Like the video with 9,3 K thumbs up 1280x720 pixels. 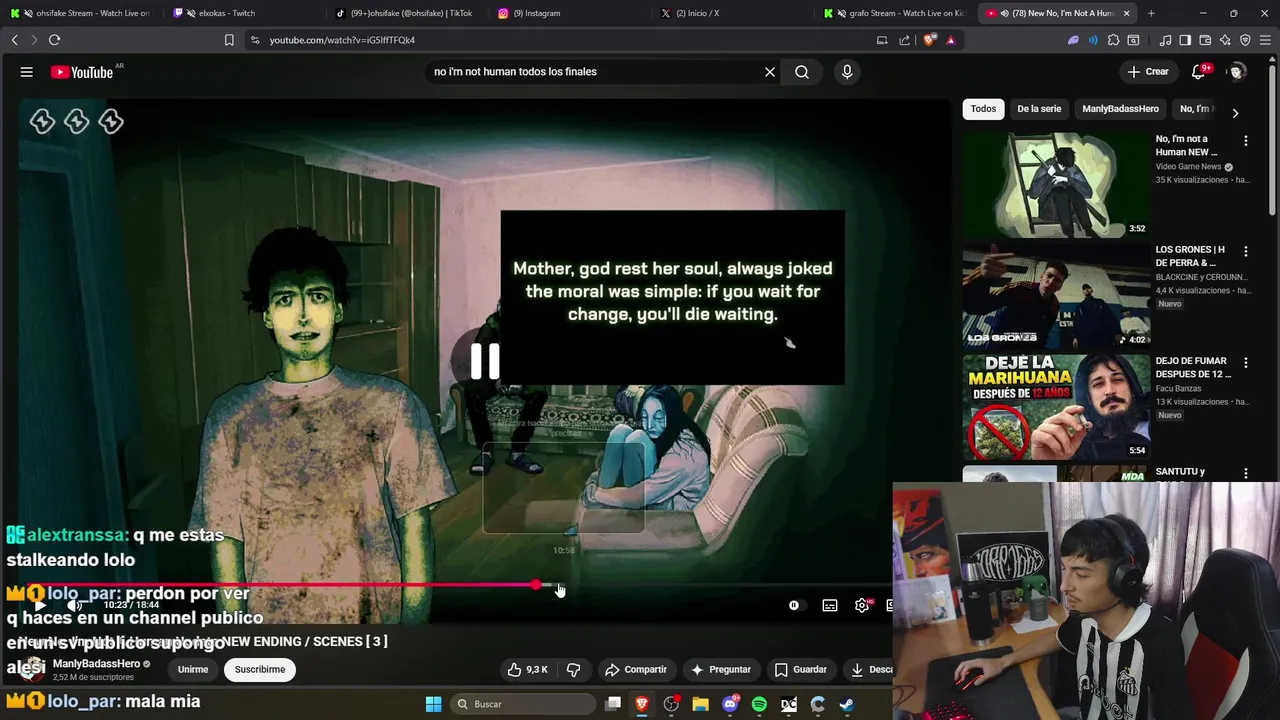(x=527, y=670)
